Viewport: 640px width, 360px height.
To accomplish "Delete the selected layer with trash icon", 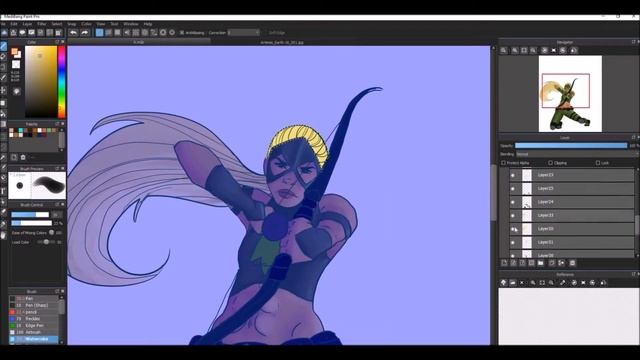I will [572, 263].
